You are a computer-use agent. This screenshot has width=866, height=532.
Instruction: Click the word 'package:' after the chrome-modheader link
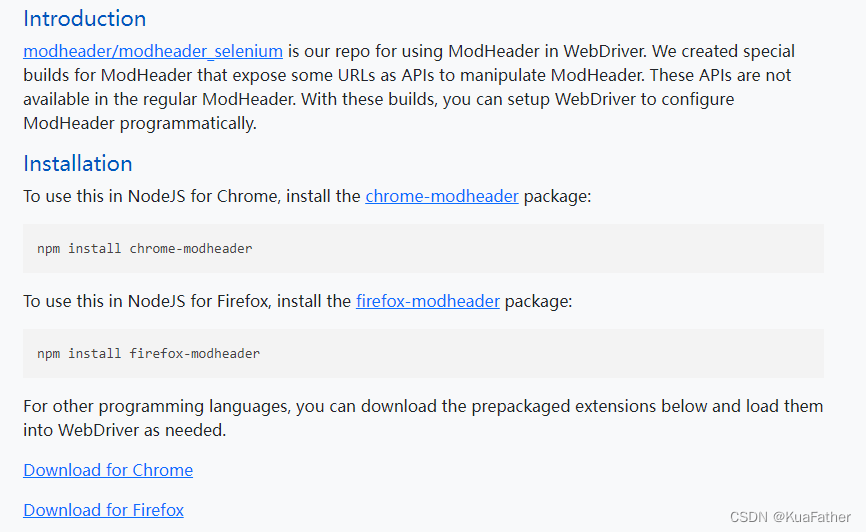point(557,197)
